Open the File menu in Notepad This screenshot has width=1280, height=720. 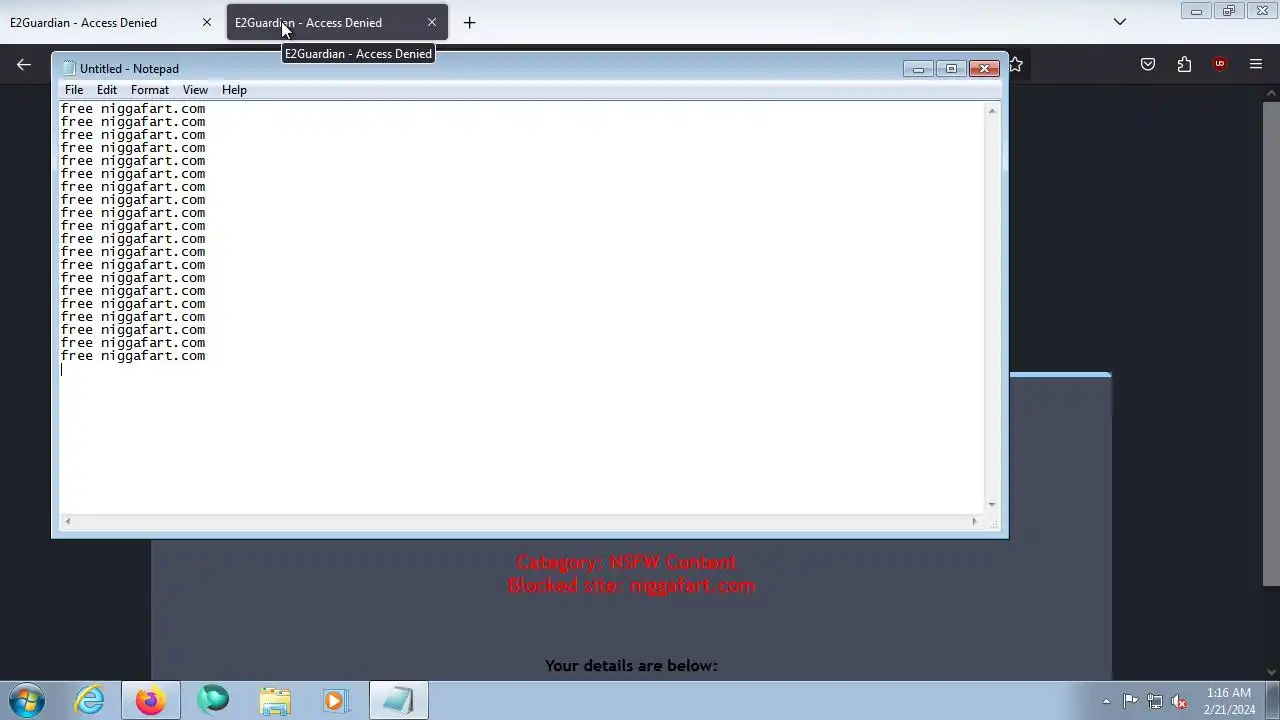pyautogui.click(x=74, y=90)
